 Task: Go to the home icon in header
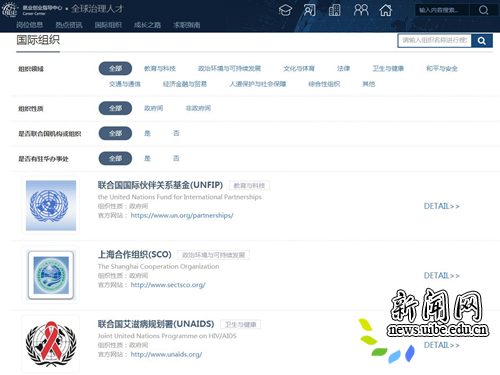pyautogui.click(x=386, y=10)
